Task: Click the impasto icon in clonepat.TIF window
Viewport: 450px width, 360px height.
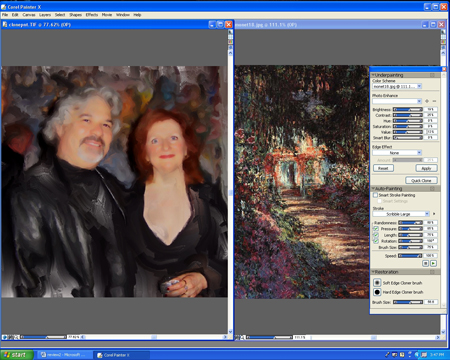Action: click(x=230, y=48)
